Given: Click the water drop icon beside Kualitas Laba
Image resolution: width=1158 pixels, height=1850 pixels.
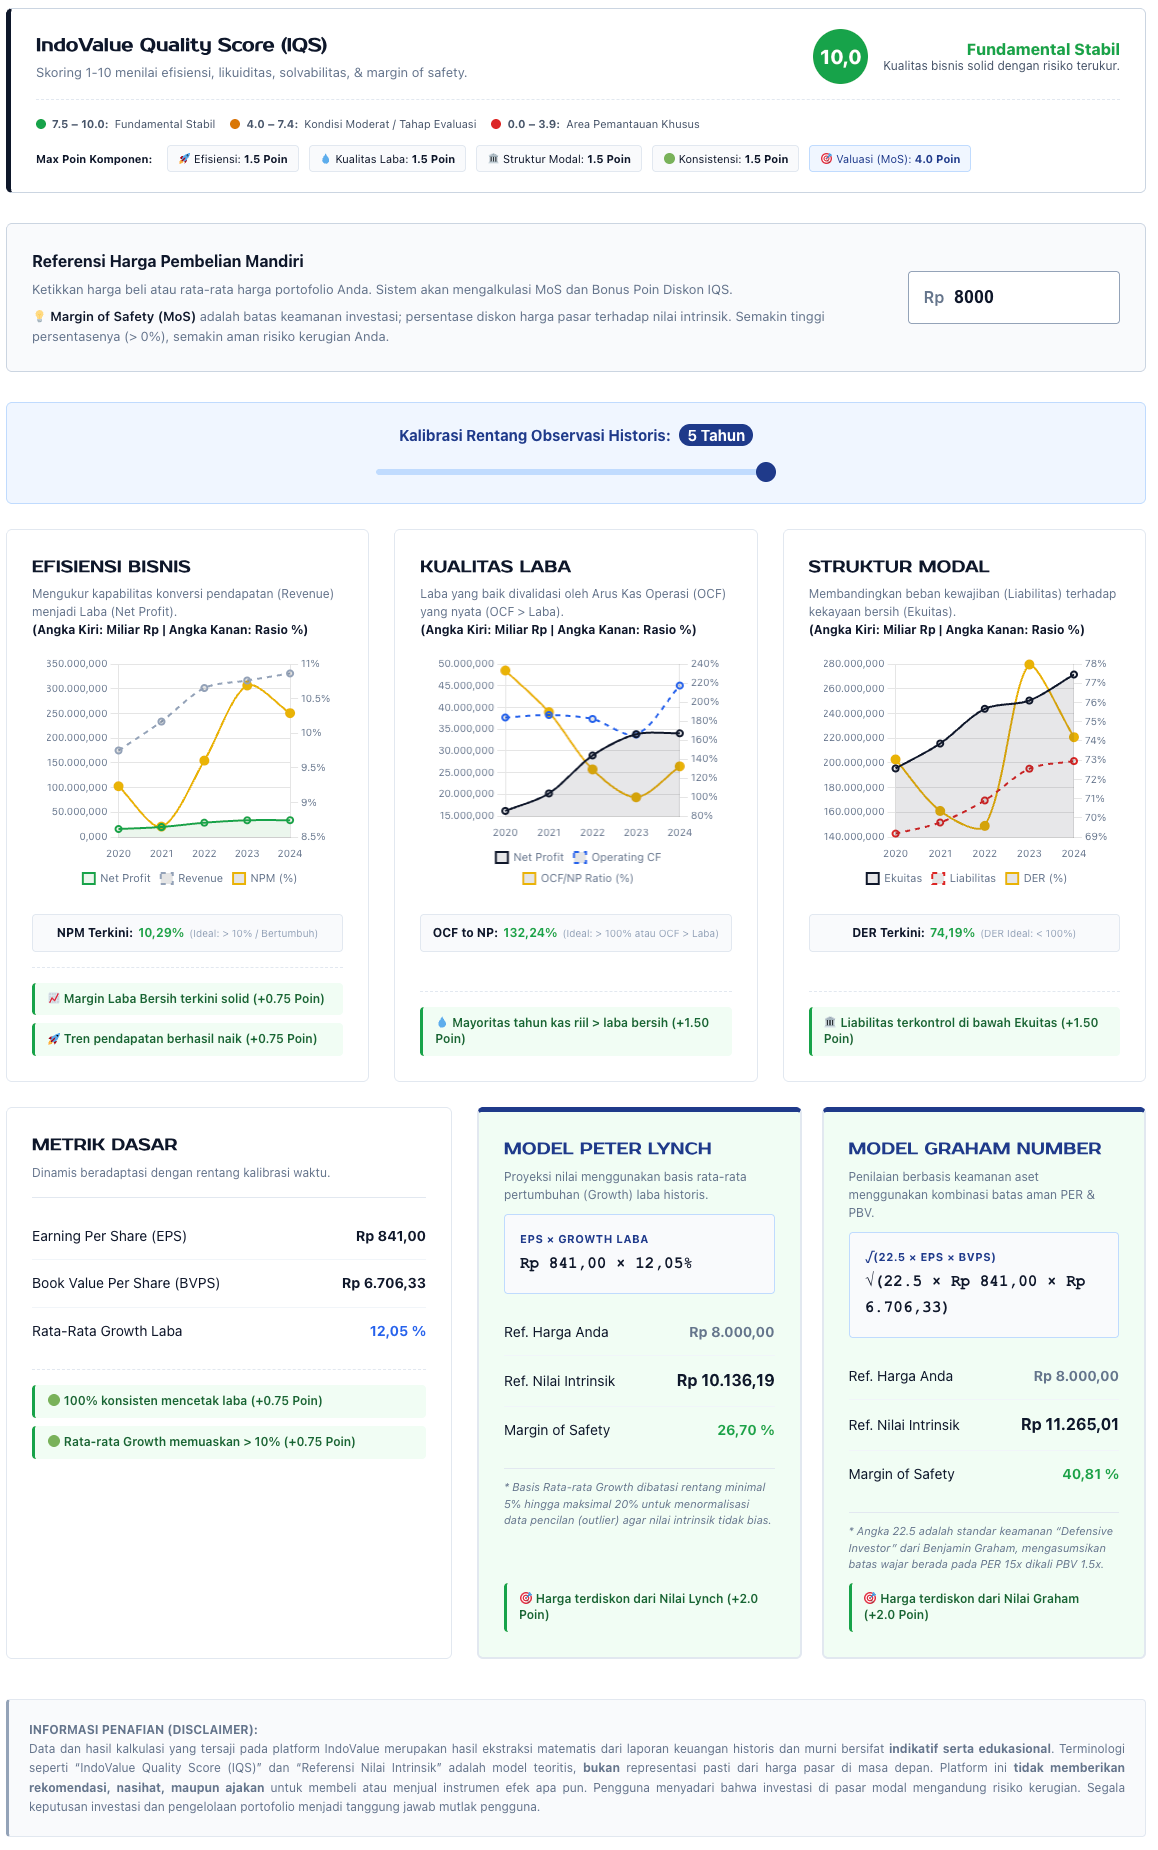Looking at the screenshot, I should coord(326,159).
